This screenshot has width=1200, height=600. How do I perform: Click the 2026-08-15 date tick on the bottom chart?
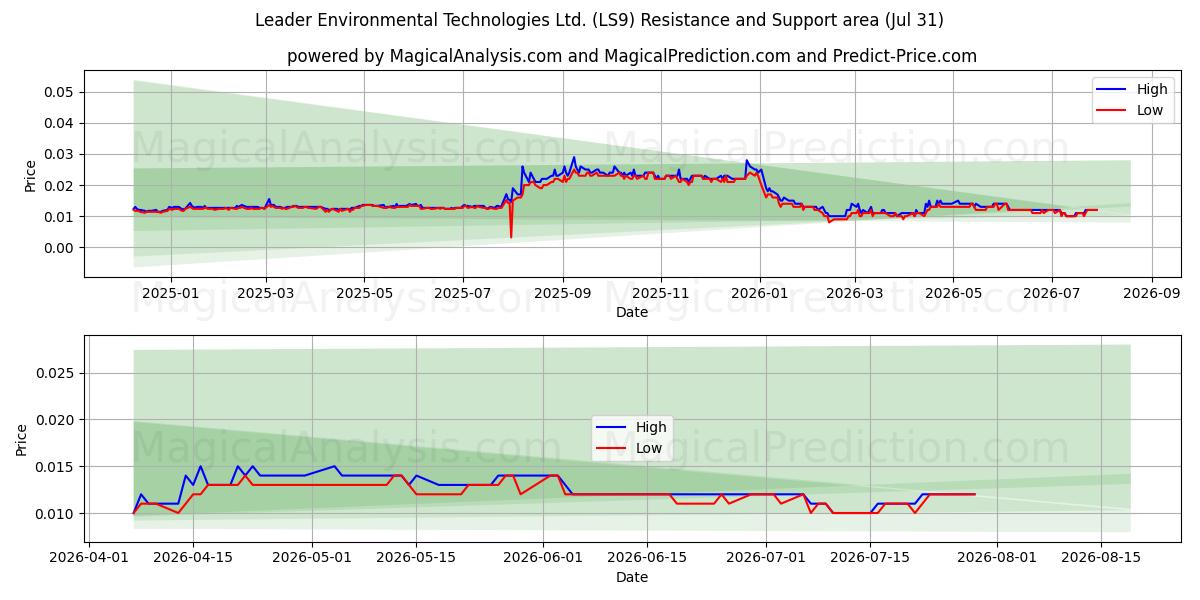pos(1101,559)
